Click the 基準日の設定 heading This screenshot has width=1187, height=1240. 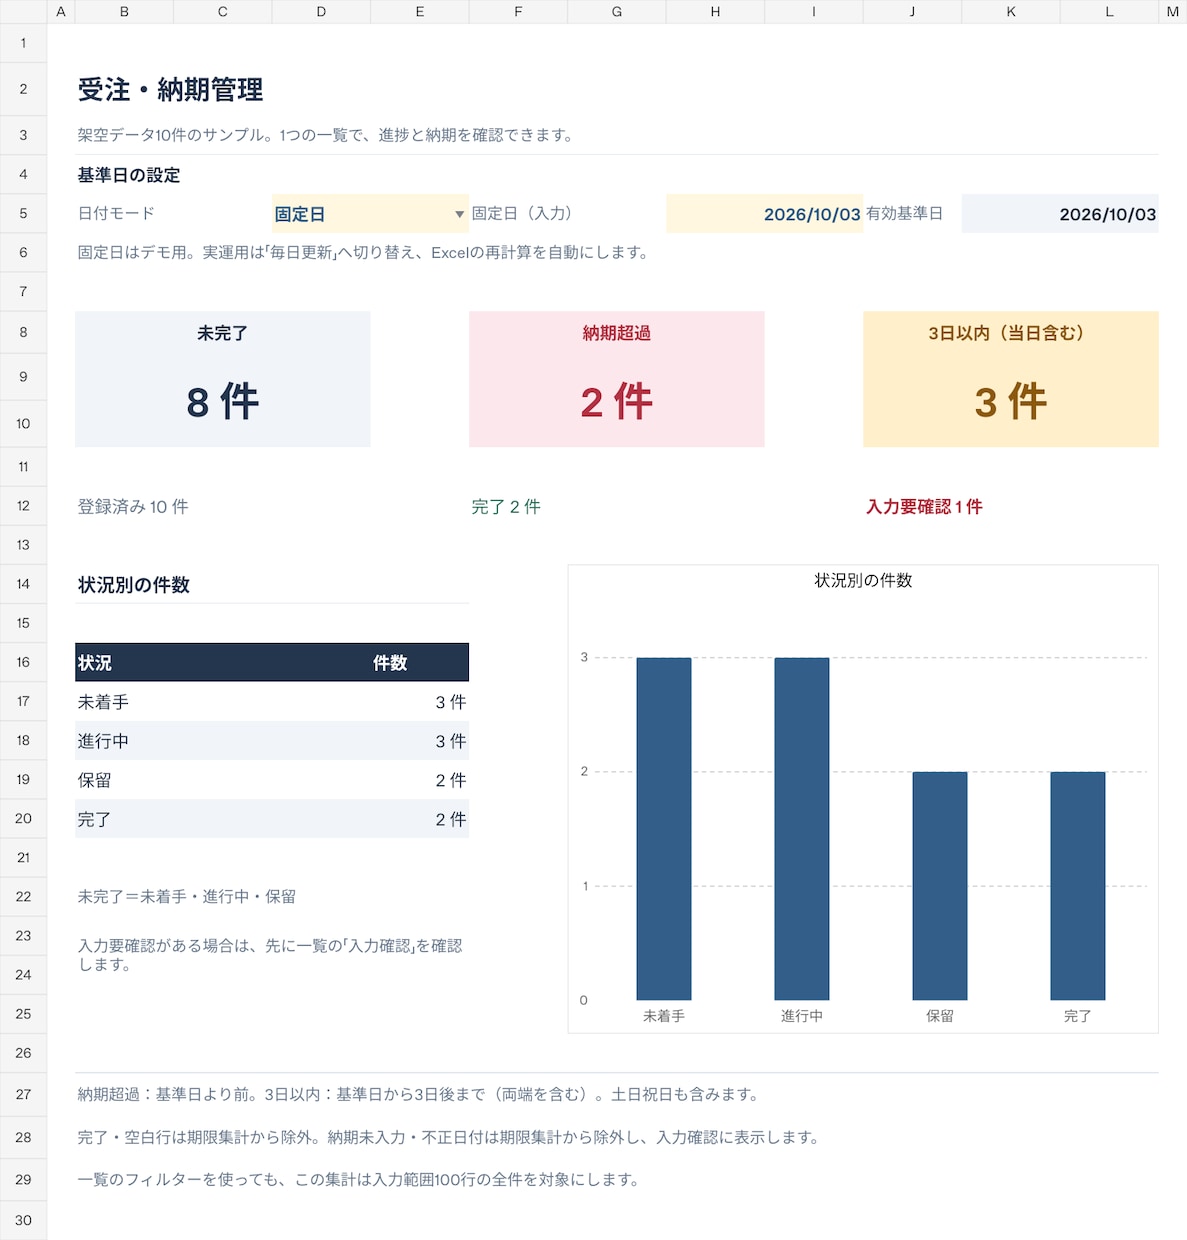click(129, 175)
